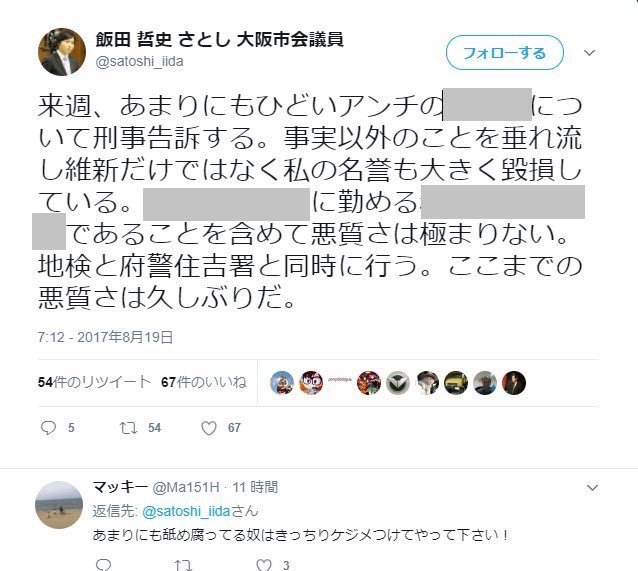Click the reply icon on main tweet
The height and width of the screenshot is (571, 638).
(48, 428)
